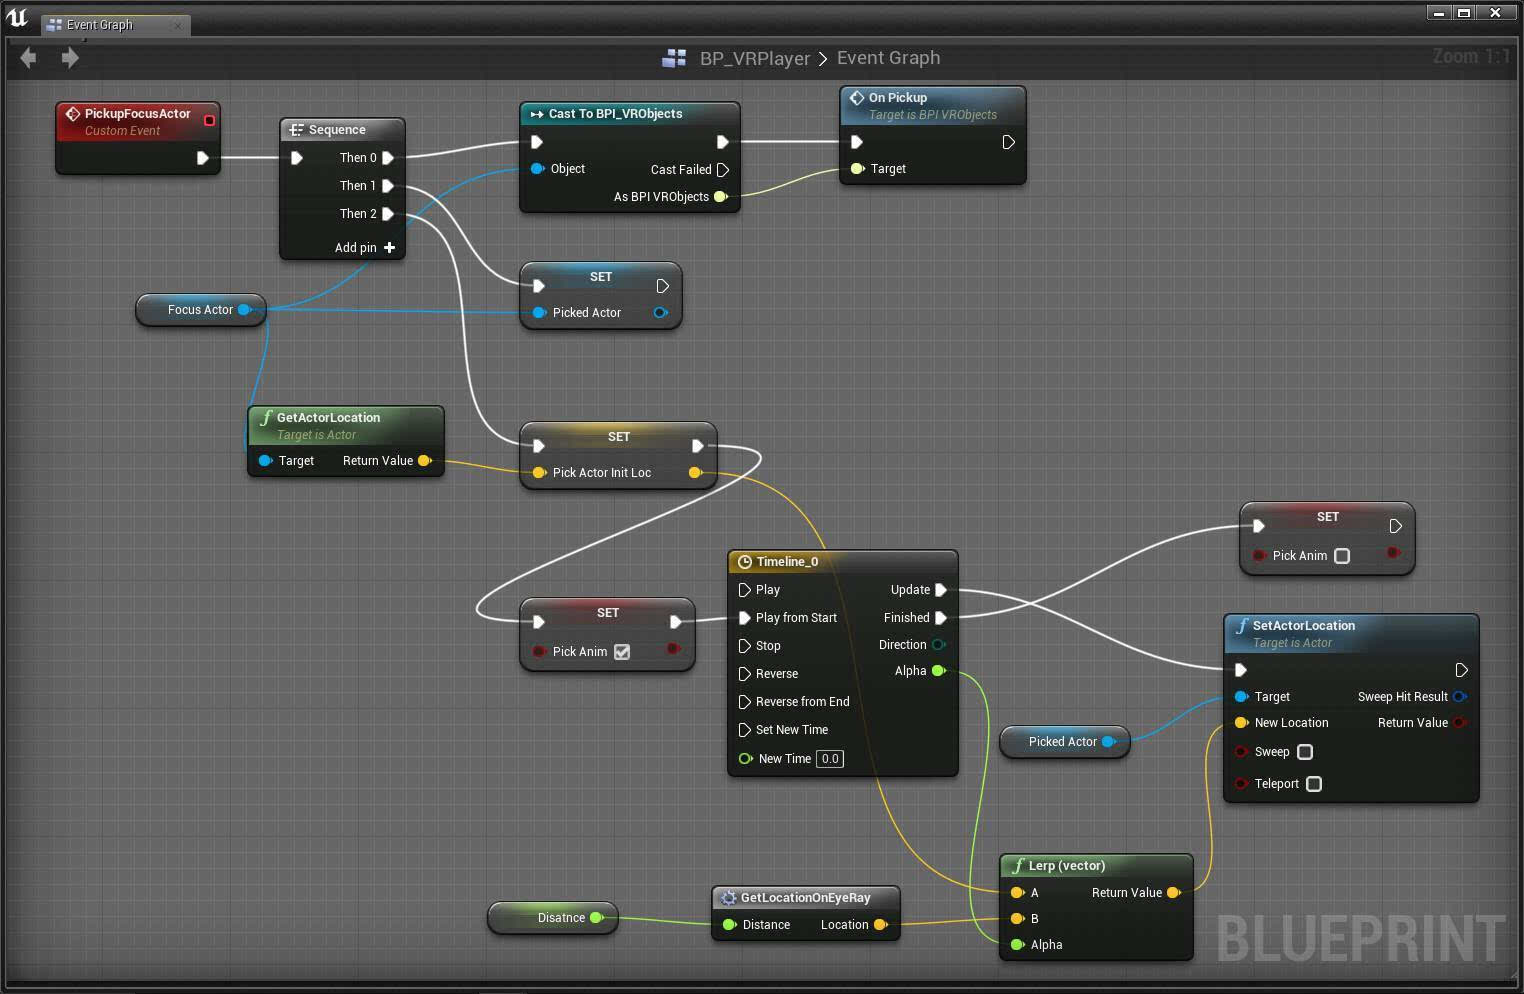Screen dimensions: 1524x994
Task: Click the Play from Start input pin
Action: tap(744, 618)
